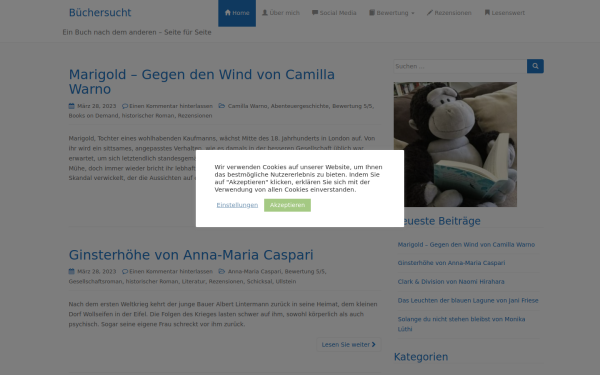The width and height of the screenshot is (600, 375).
Task: Click the folder icon of Ginsterhöhe post
Action: pyautogui.click(x=222, y=271)
